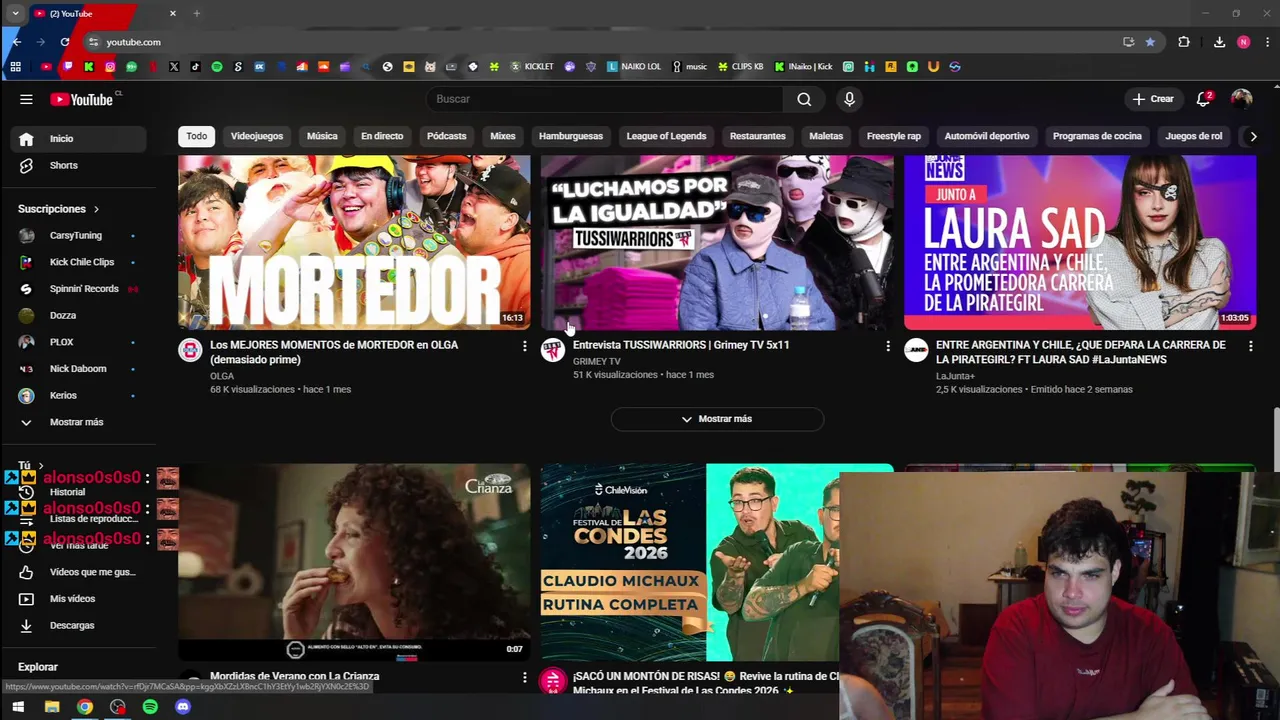Image resolution: width=1280 pixels, height=720 pixels.
Task: Click GRIMEY TV channel avatar
Action: (x=553, y=350)
